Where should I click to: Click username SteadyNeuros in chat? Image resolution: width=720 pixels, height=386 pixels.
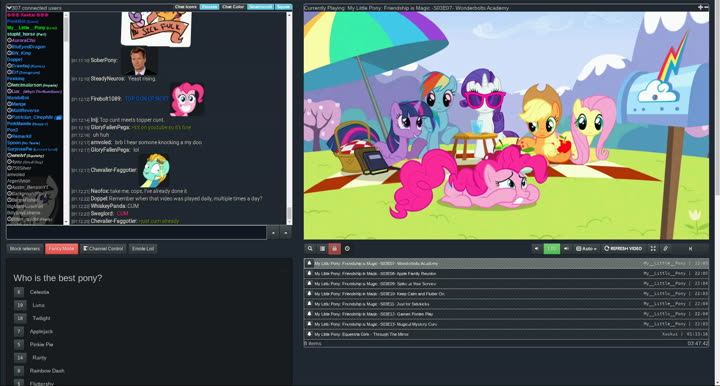(x=108, y=78)
